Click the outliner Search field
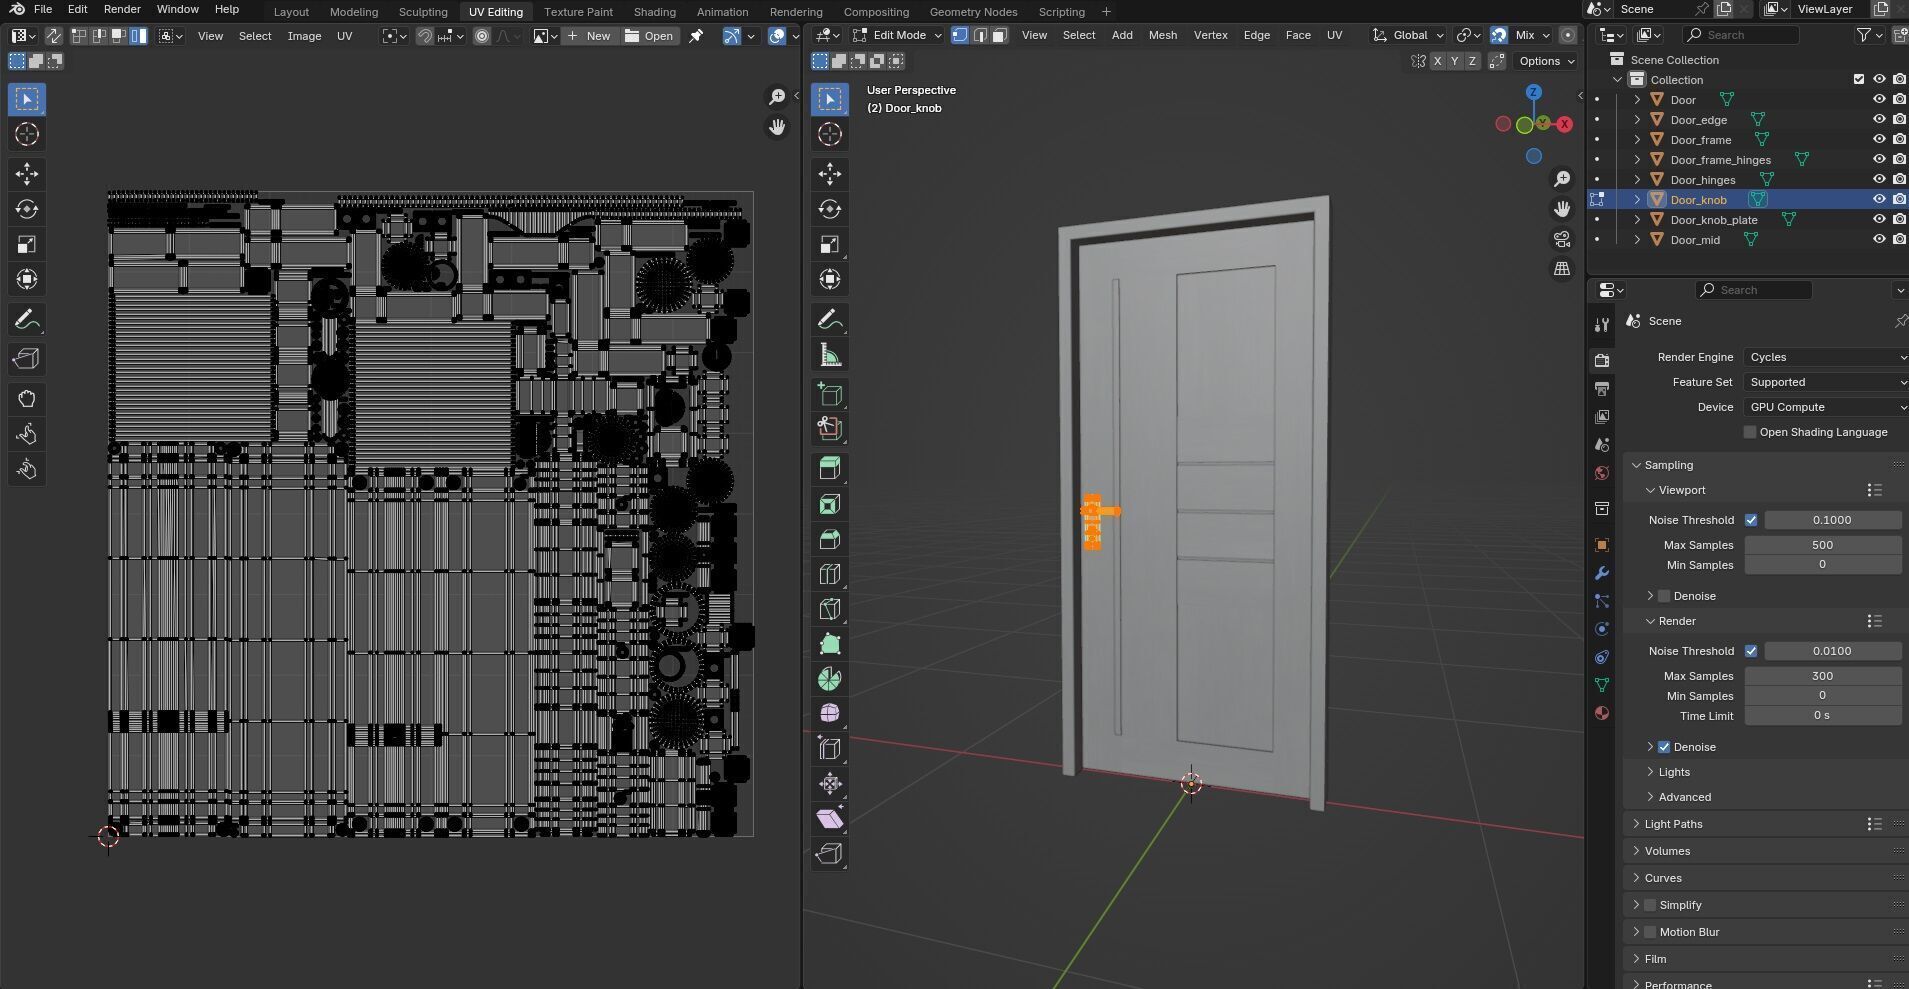This screenshot has height=989, width=1909. 1740,35
